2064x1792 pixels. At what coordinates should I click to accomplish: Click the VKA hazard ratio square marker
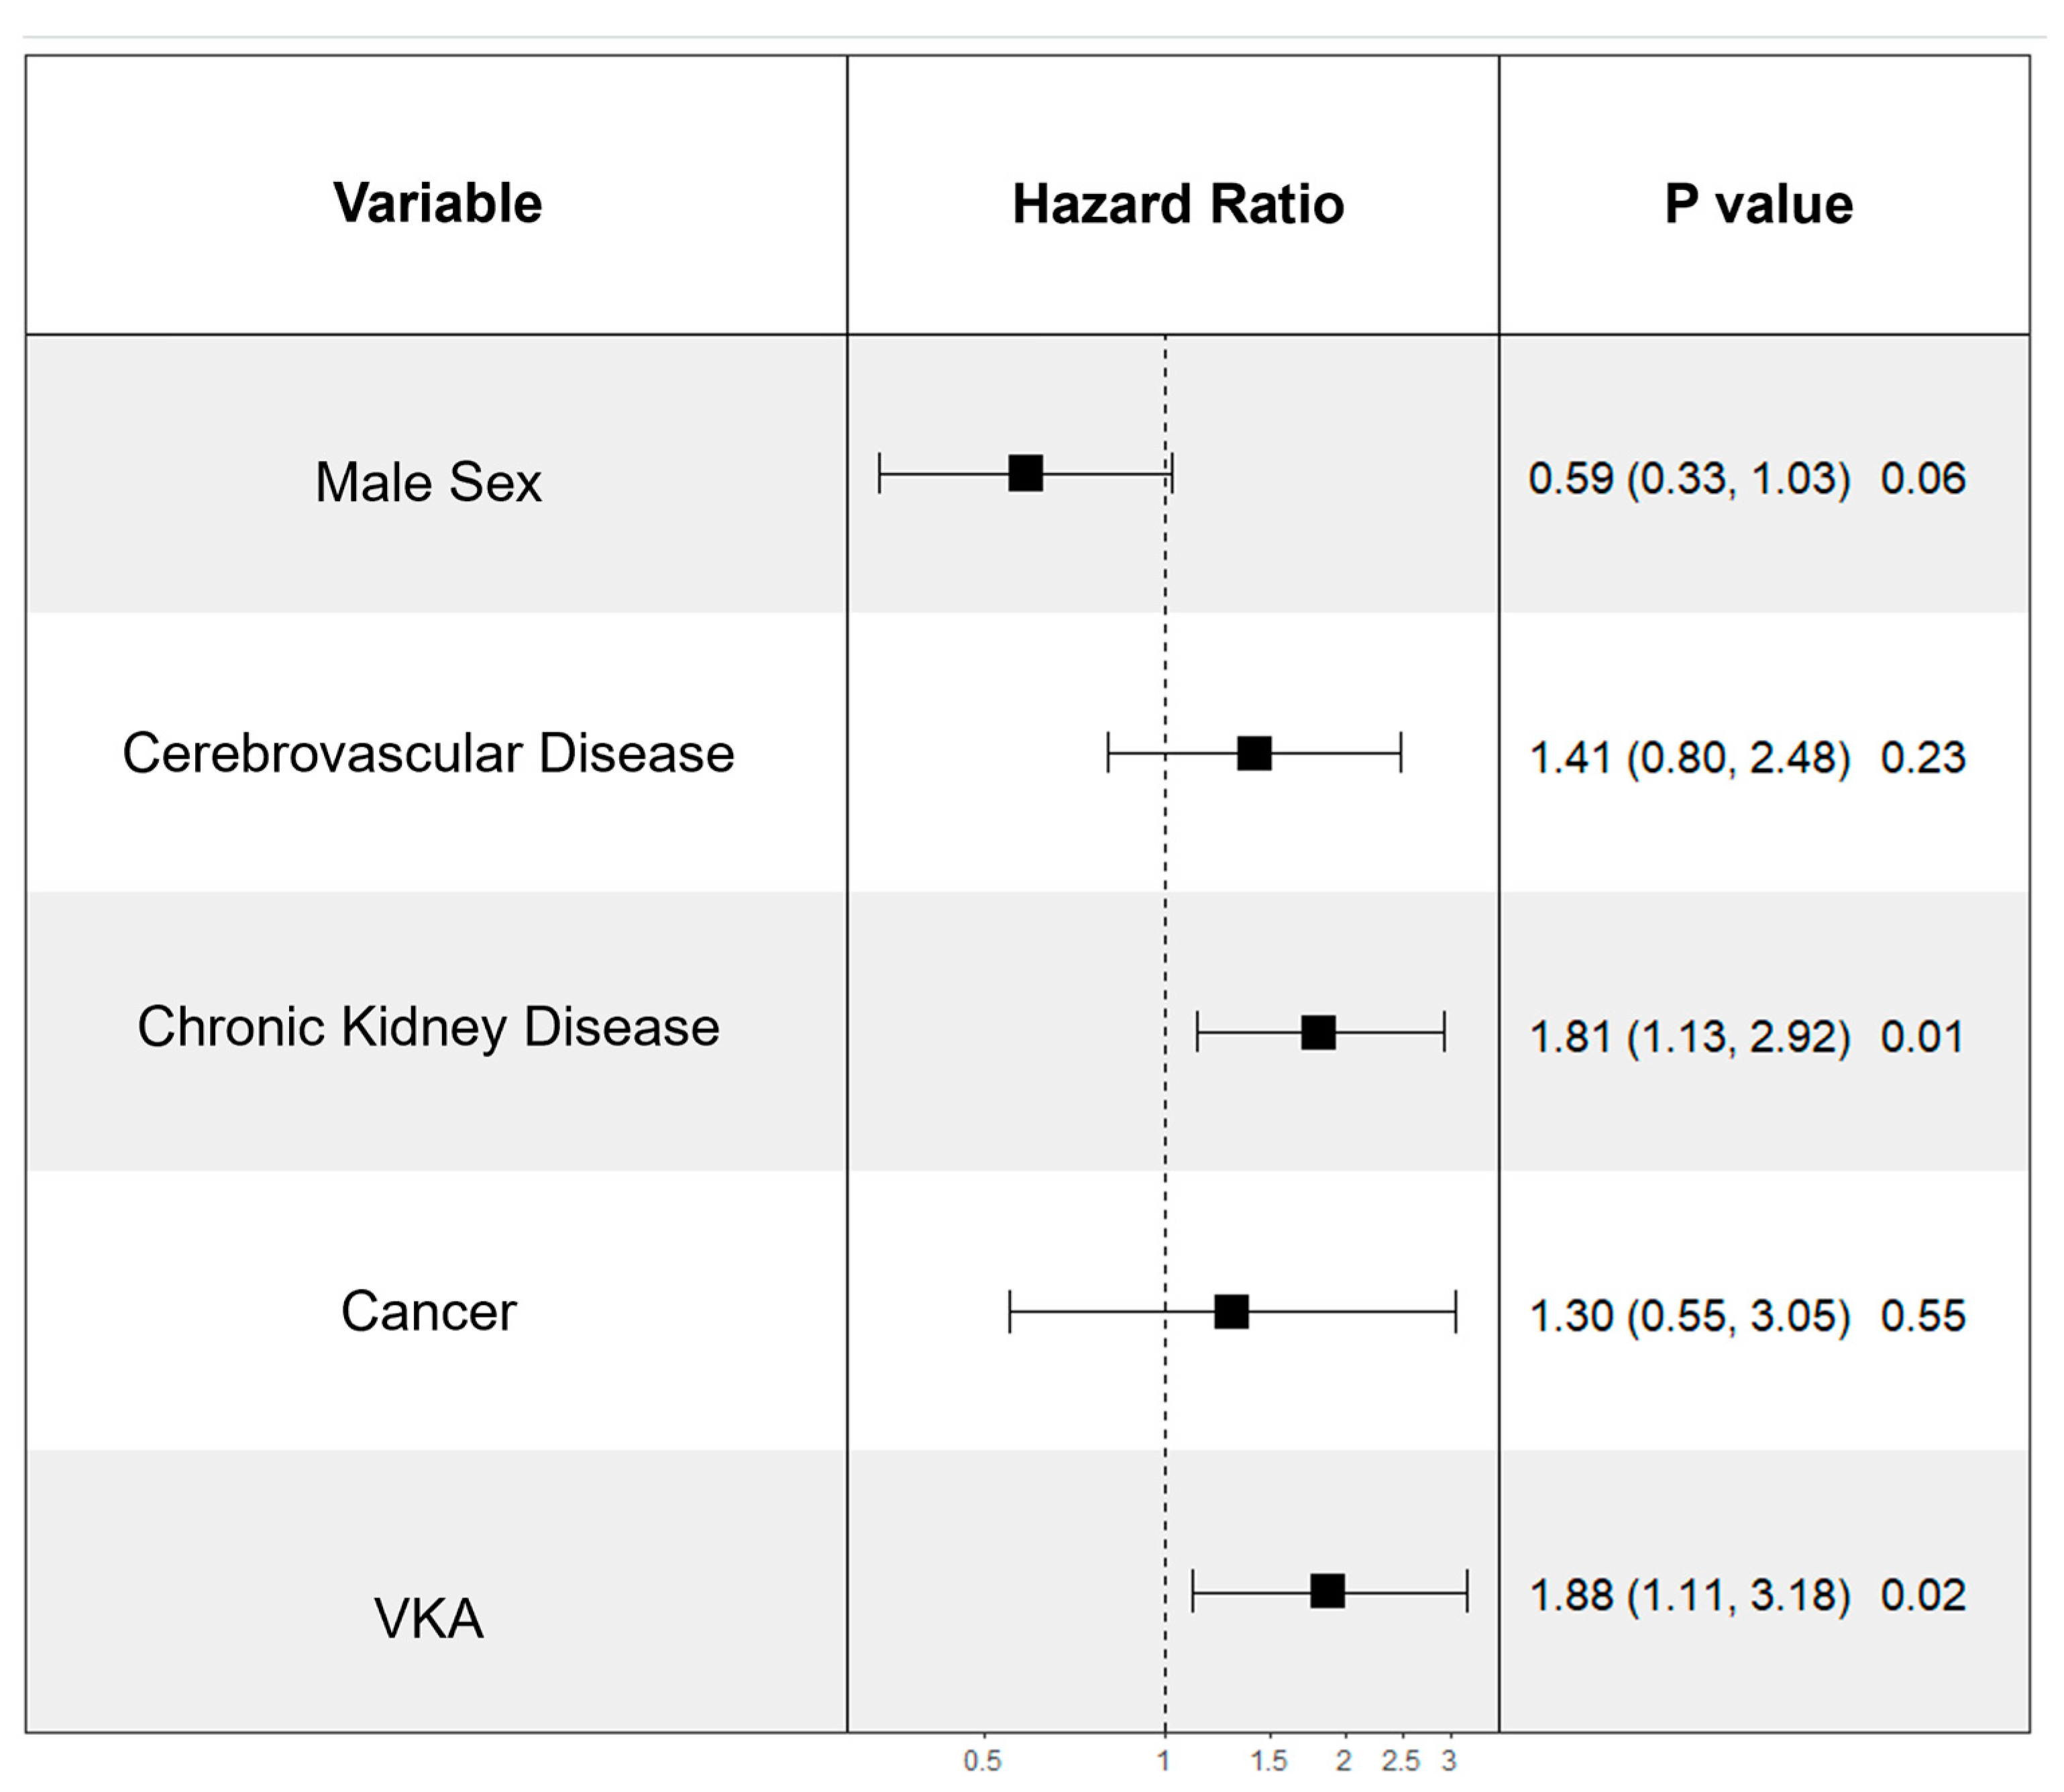pyautogui.click(x=1327, y=1590)
